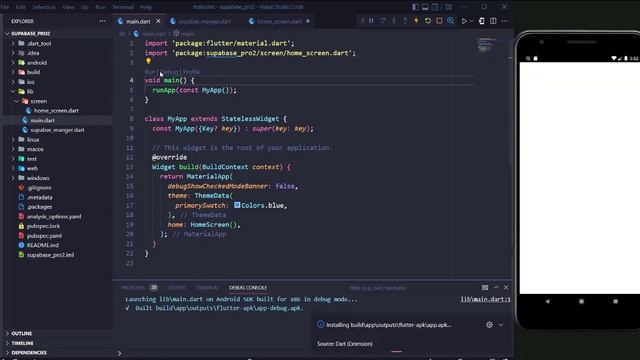Toggle bottom panel layout icon

pyautogui.click(x=425, y=7)
